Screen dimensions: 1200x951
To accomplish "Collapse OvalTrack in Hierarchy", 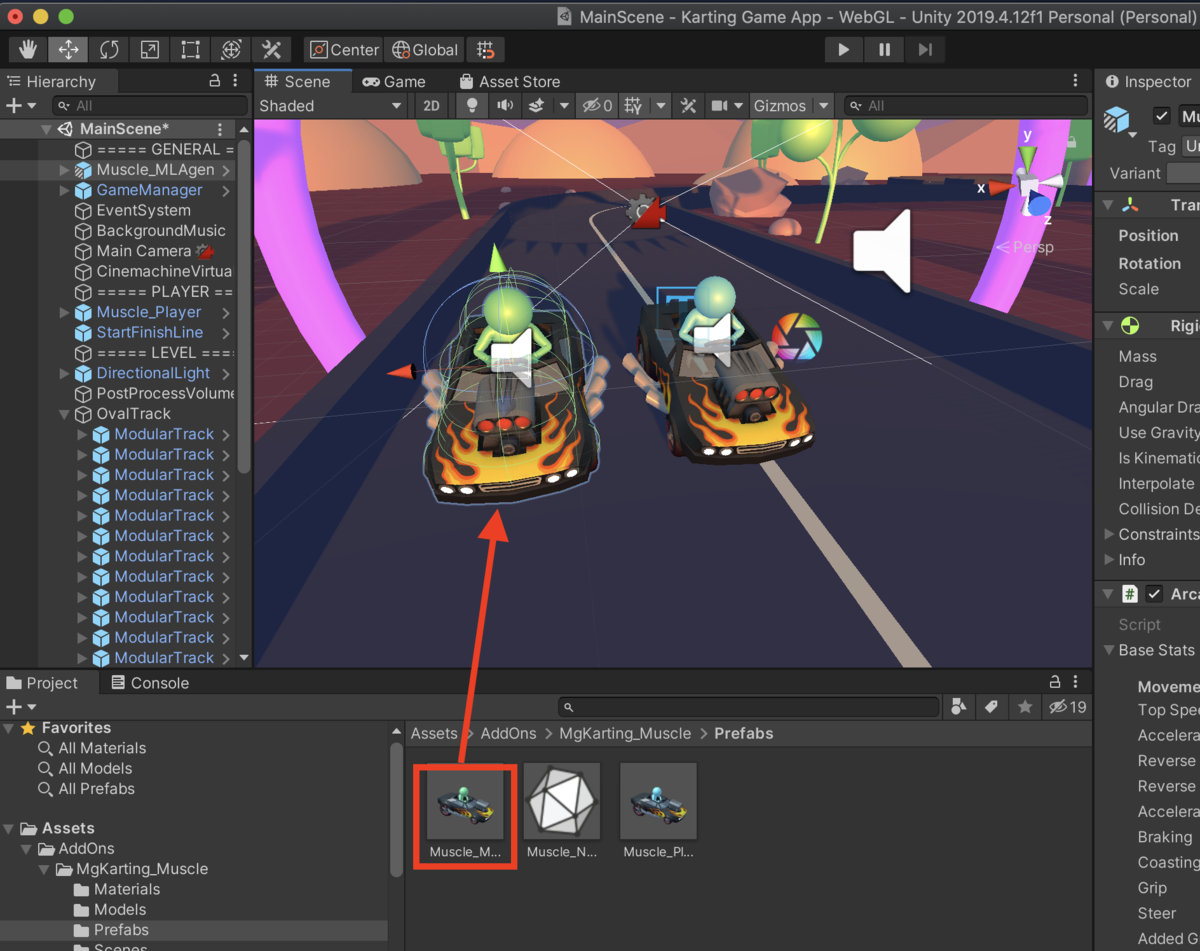I will (65, 414).
